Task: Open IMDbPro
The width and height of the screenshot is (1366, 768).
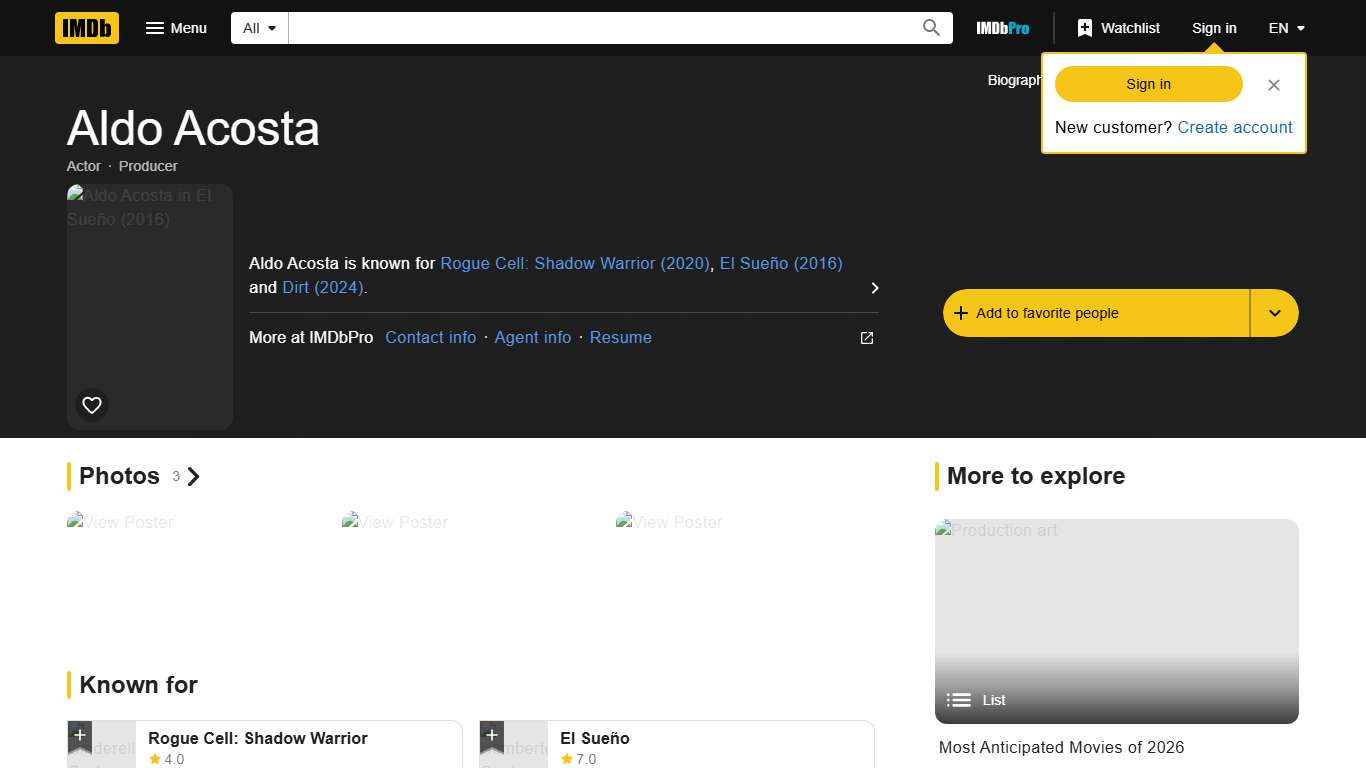Action: click(1002, 28)
